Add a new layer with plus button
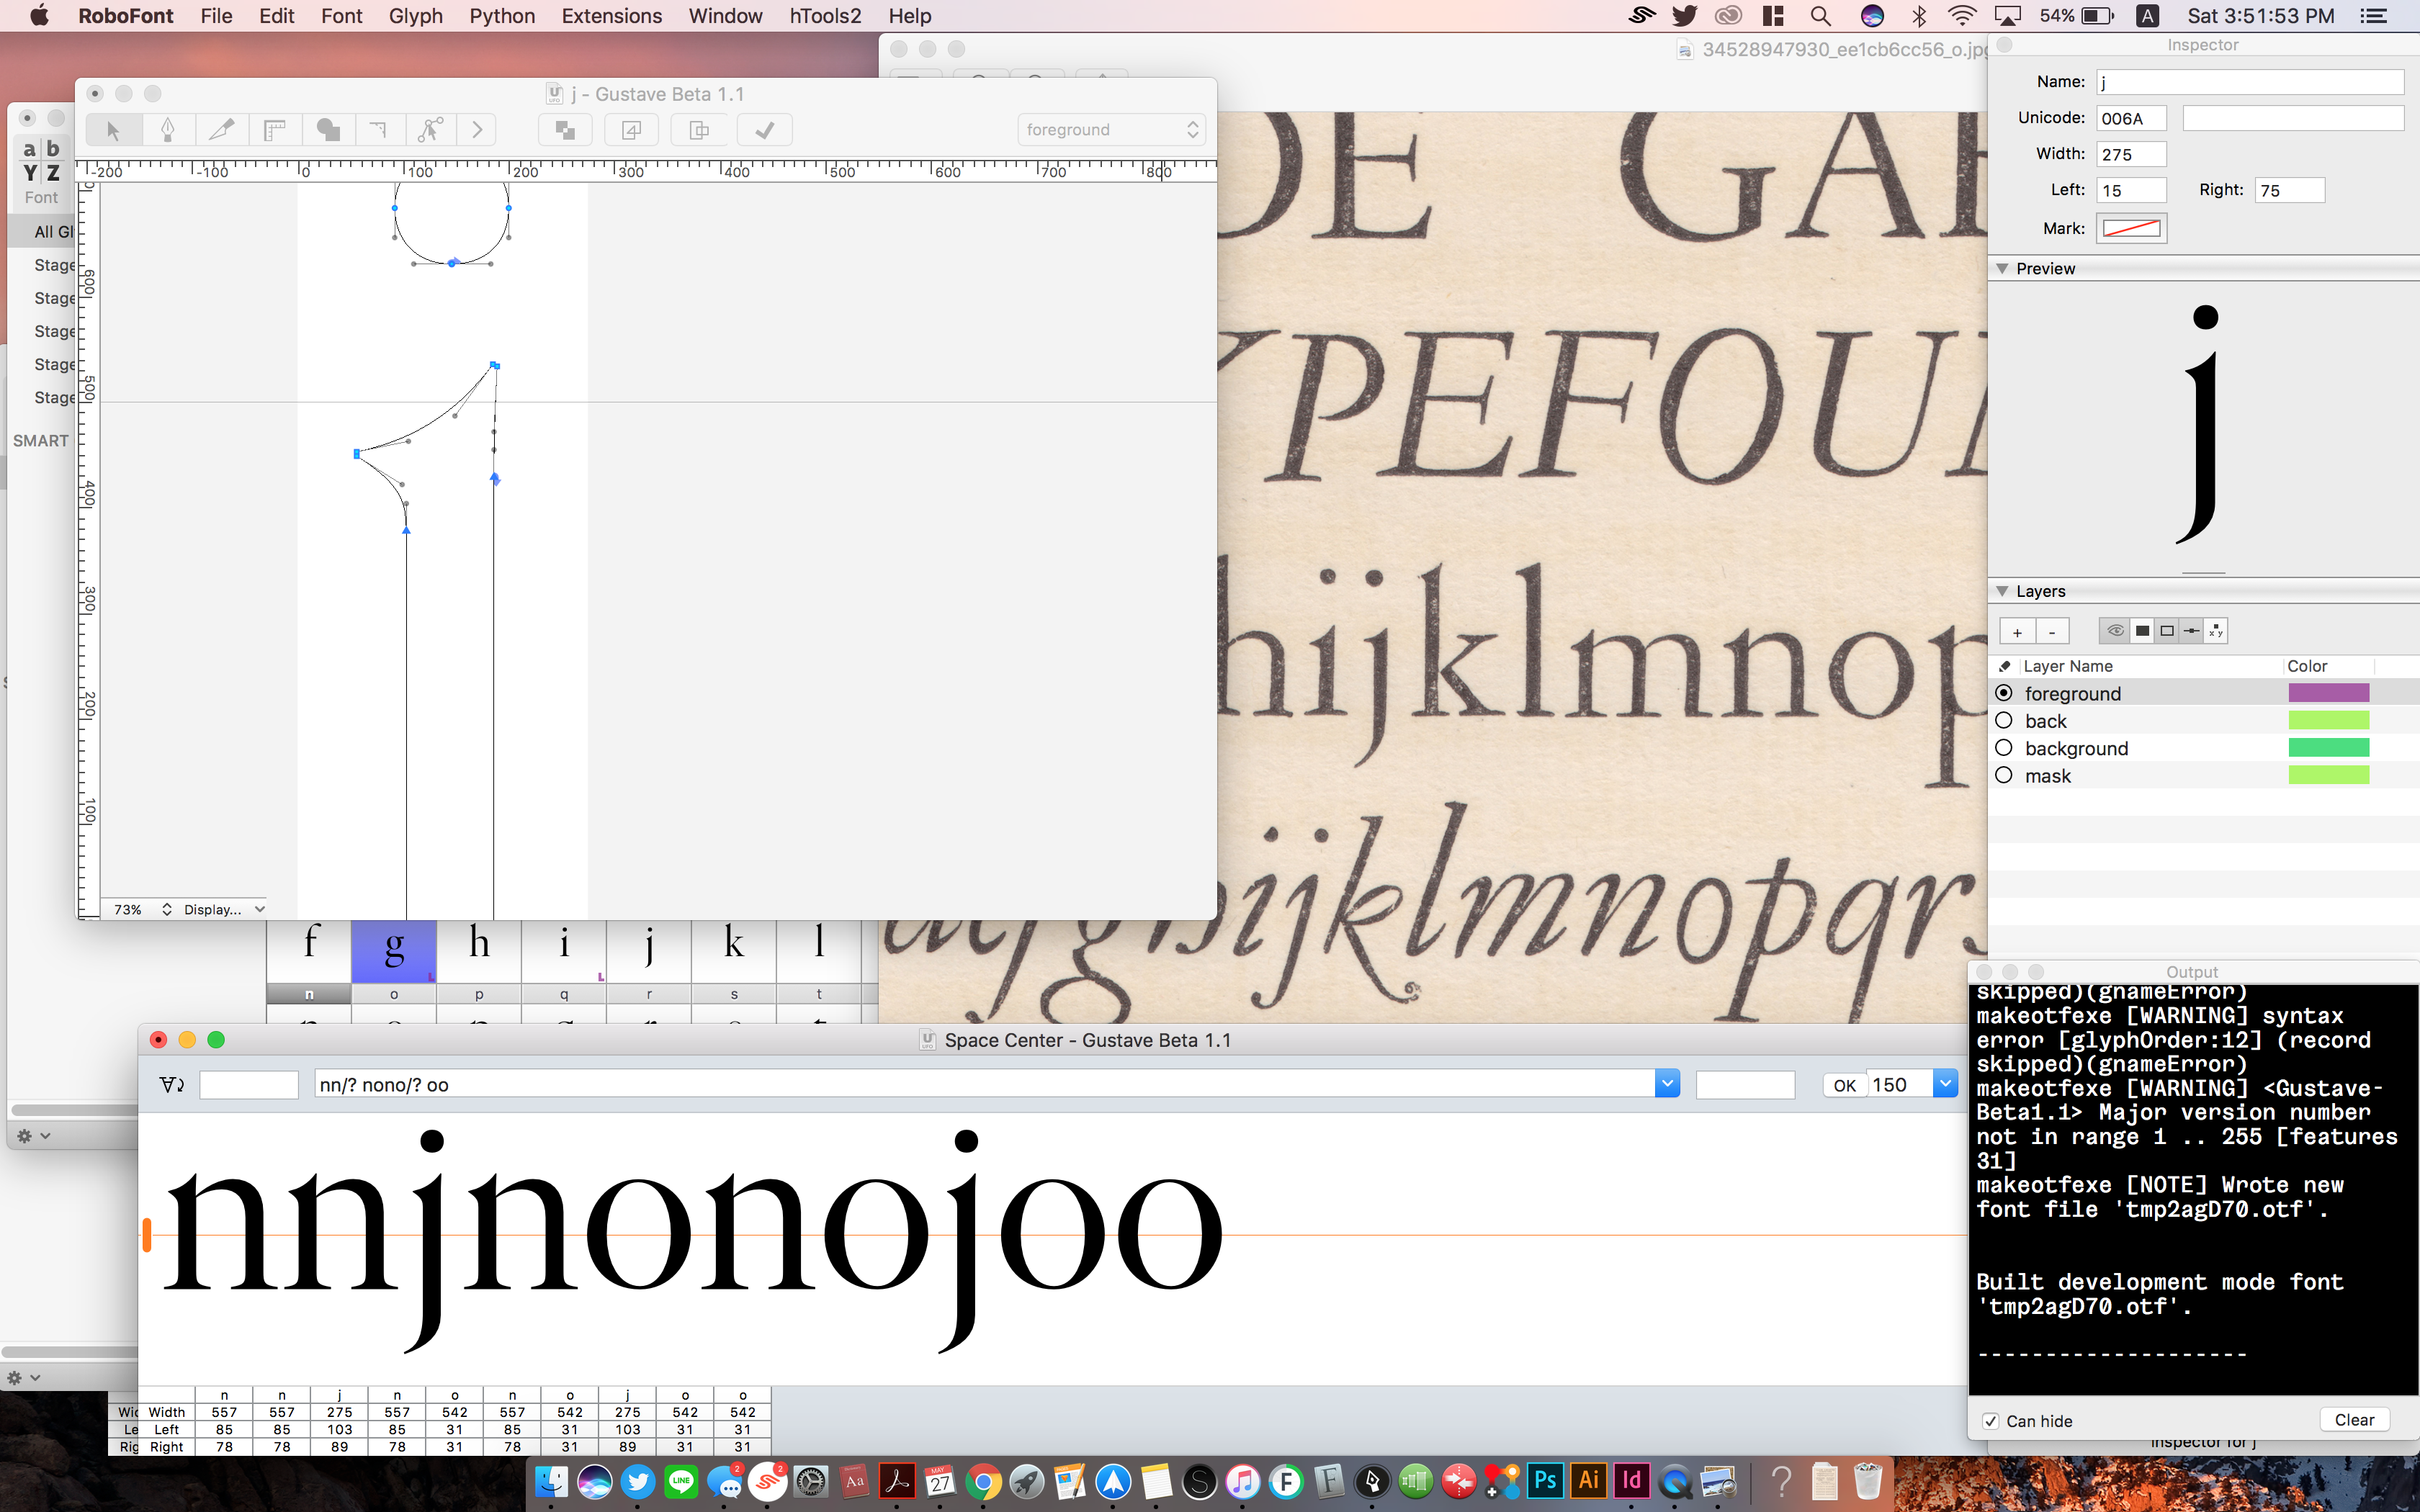Viewport: 2420px width, 1512px height. pyautogui.click(x=2017, y=631)
